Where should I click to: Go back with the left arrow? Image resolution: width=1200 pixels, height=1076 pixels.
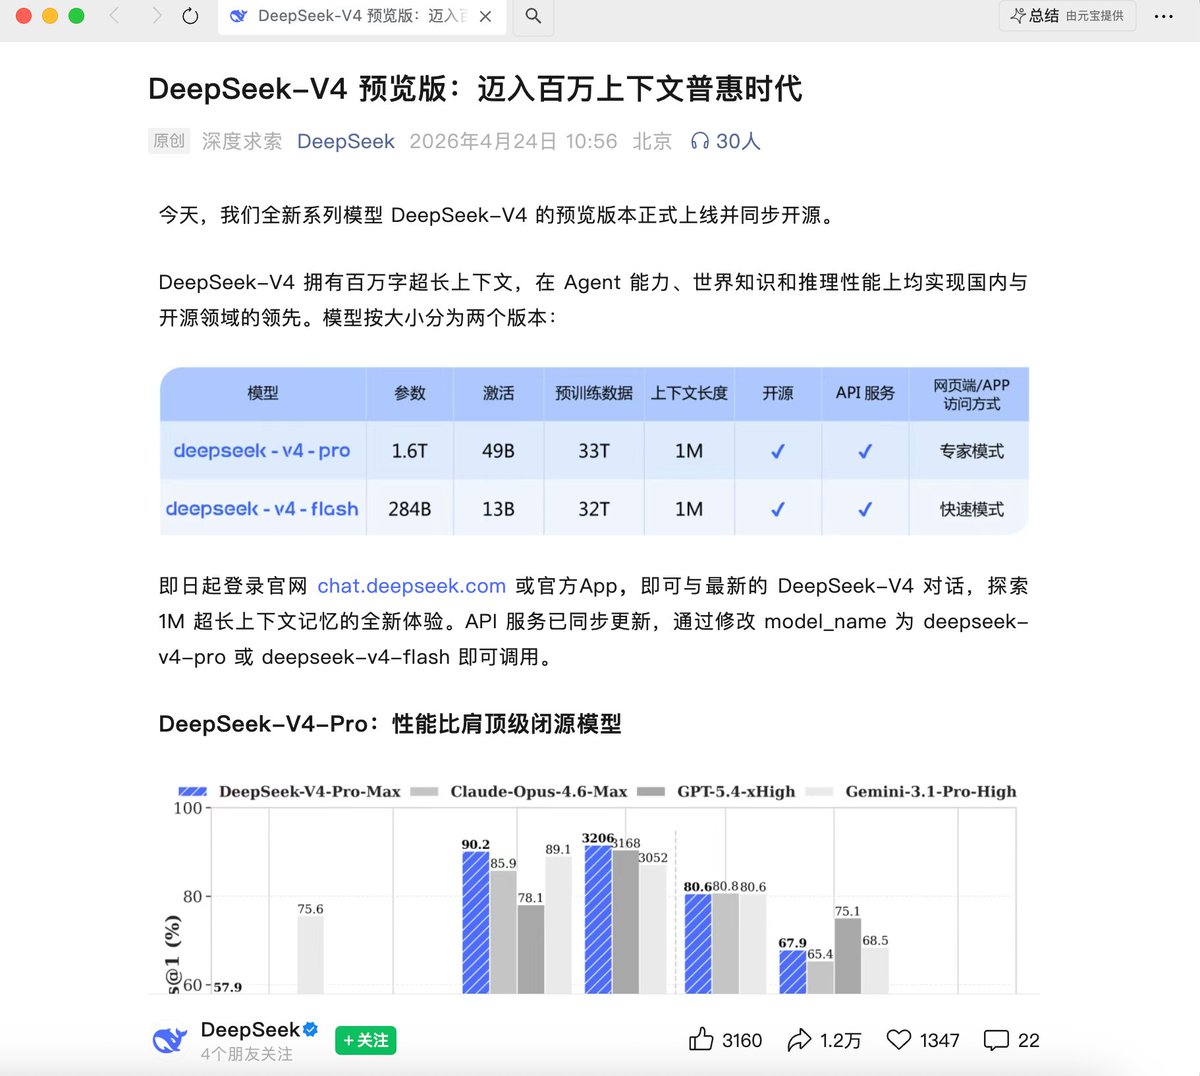point(114,16)
